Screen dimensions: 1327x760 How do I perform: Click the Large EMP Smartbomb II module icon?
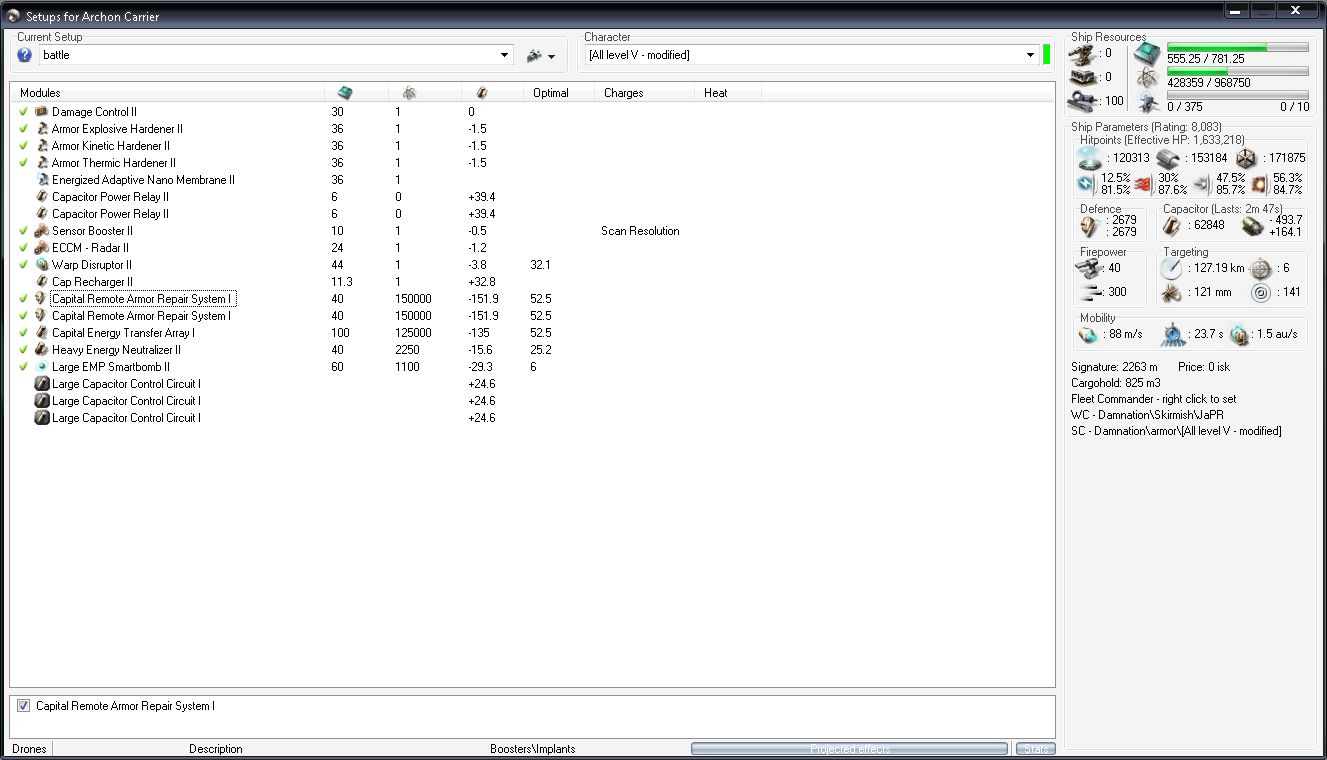[x=42, y=367]
